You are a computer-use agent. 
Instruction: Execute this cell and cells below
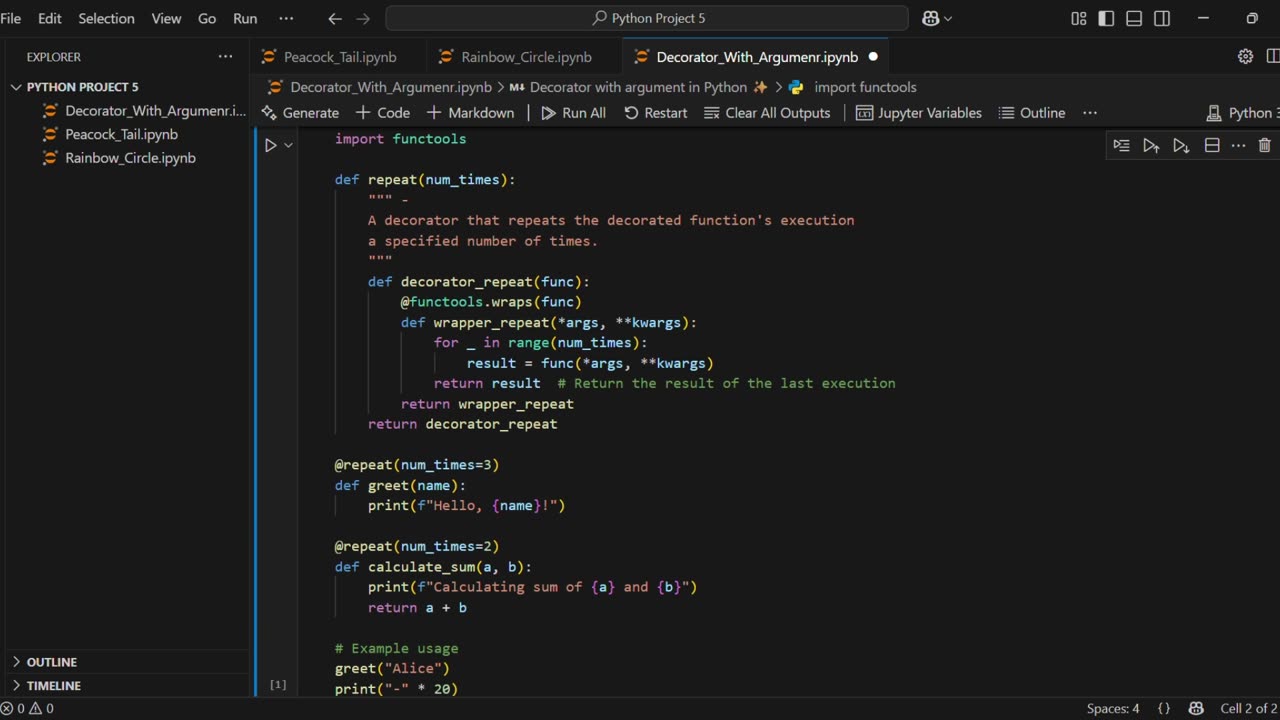click(x=1181, y=145)
